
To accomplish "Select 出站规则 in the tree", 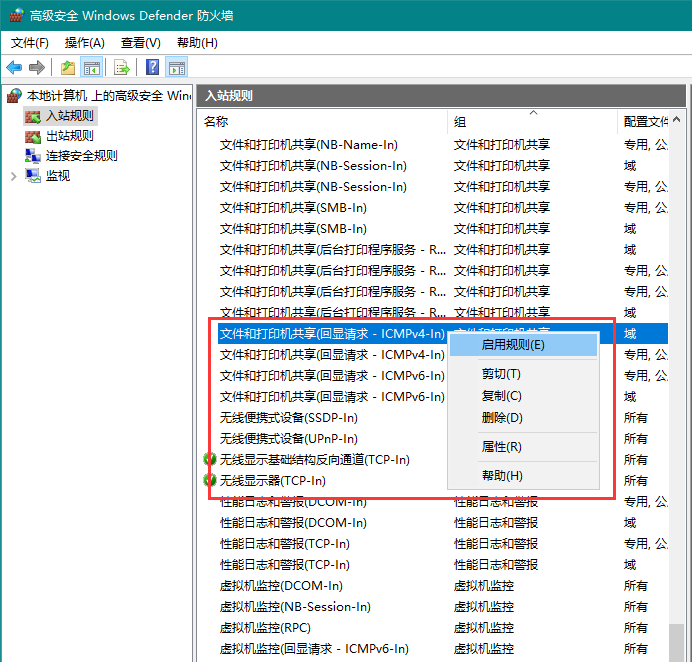I will (70, 135).
